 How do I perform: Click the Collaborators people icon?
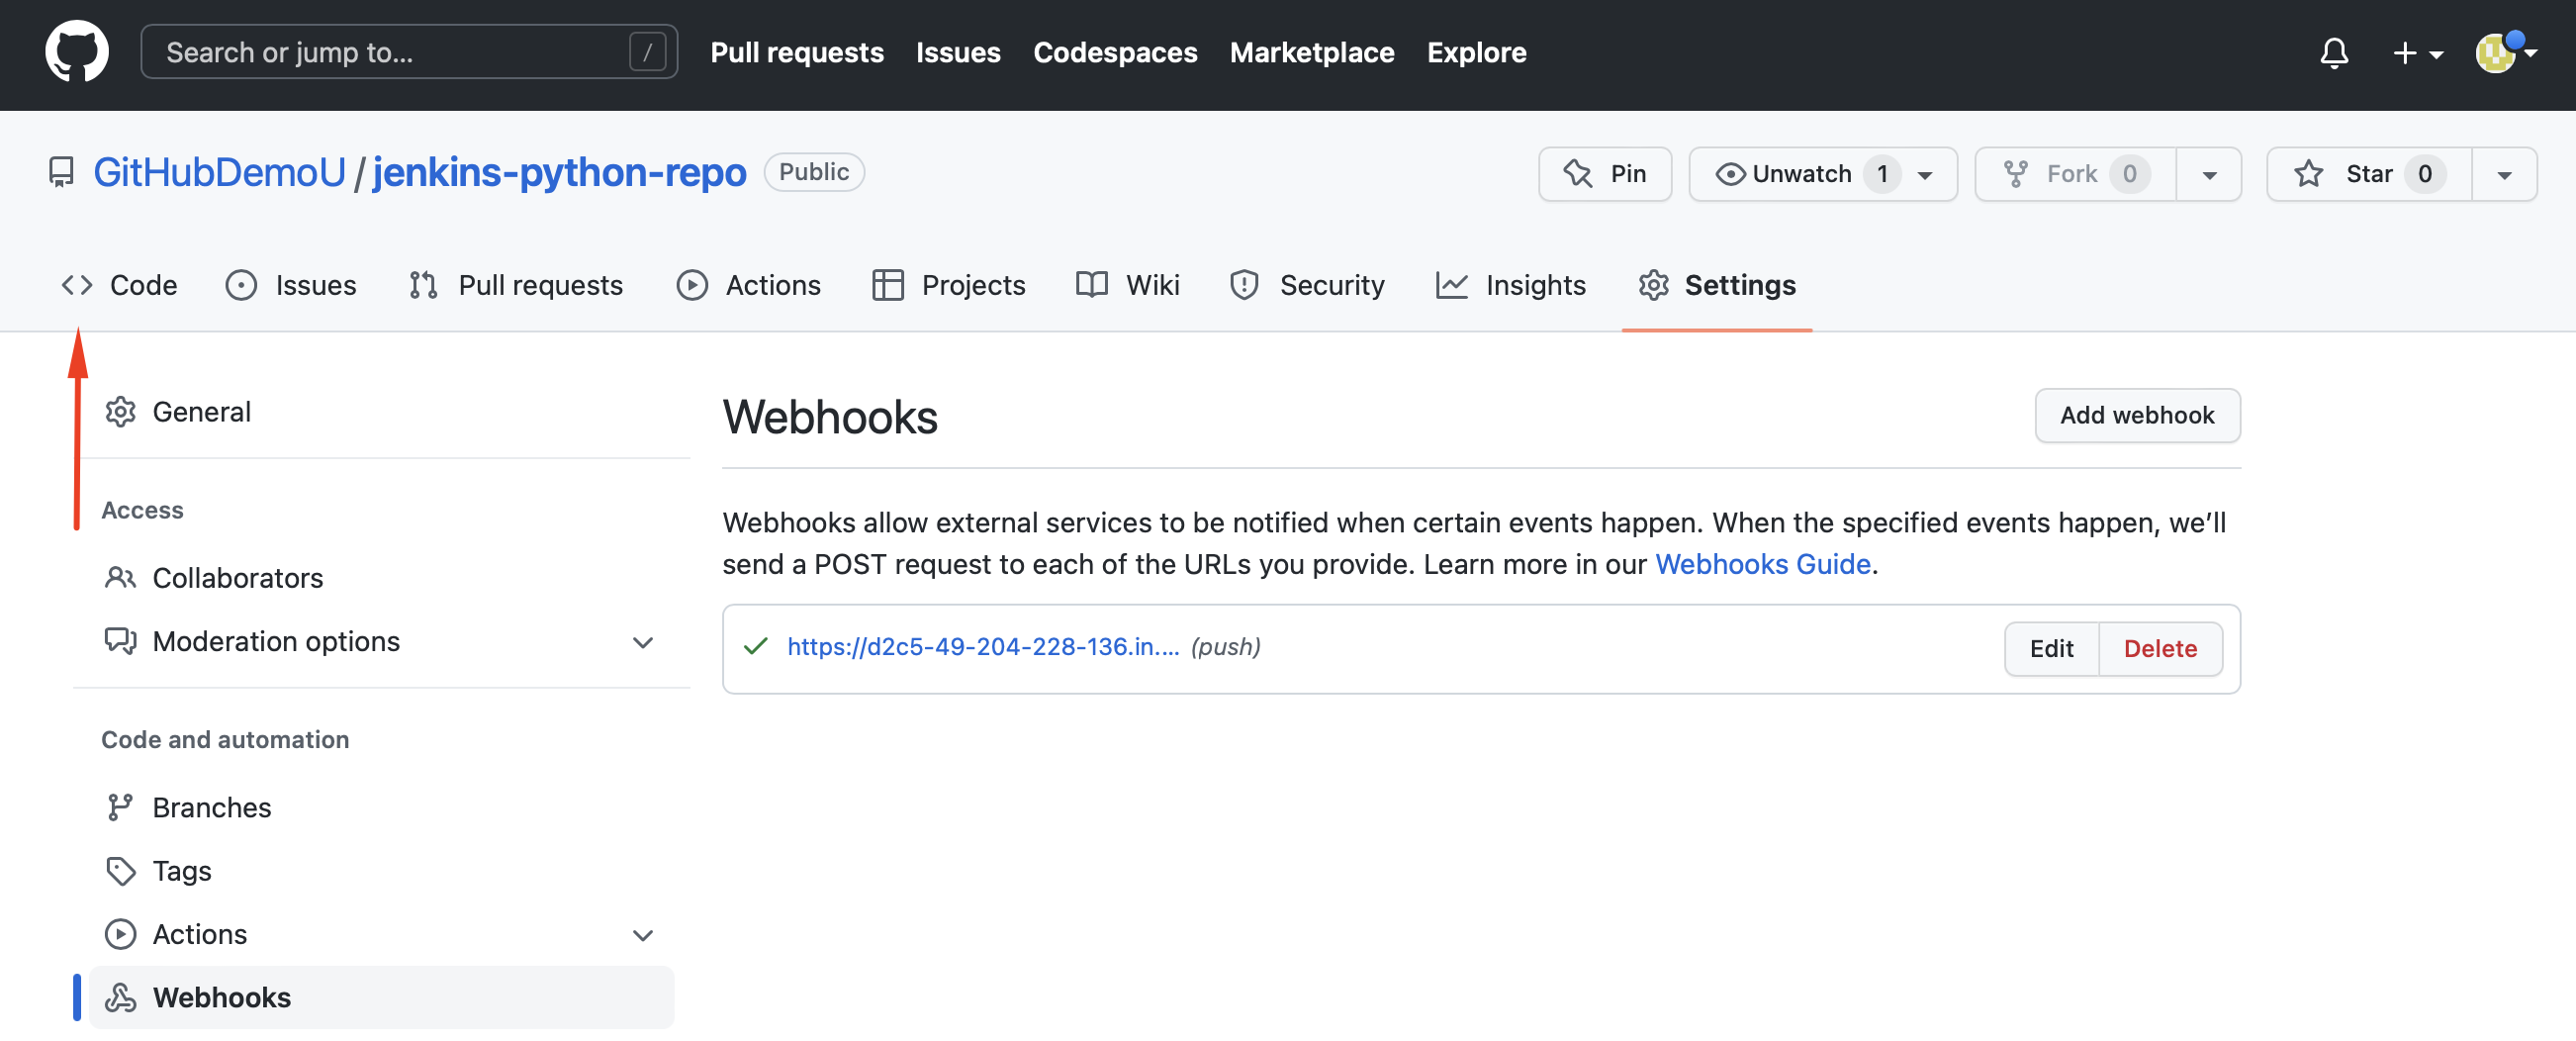(x=120, y=578)
